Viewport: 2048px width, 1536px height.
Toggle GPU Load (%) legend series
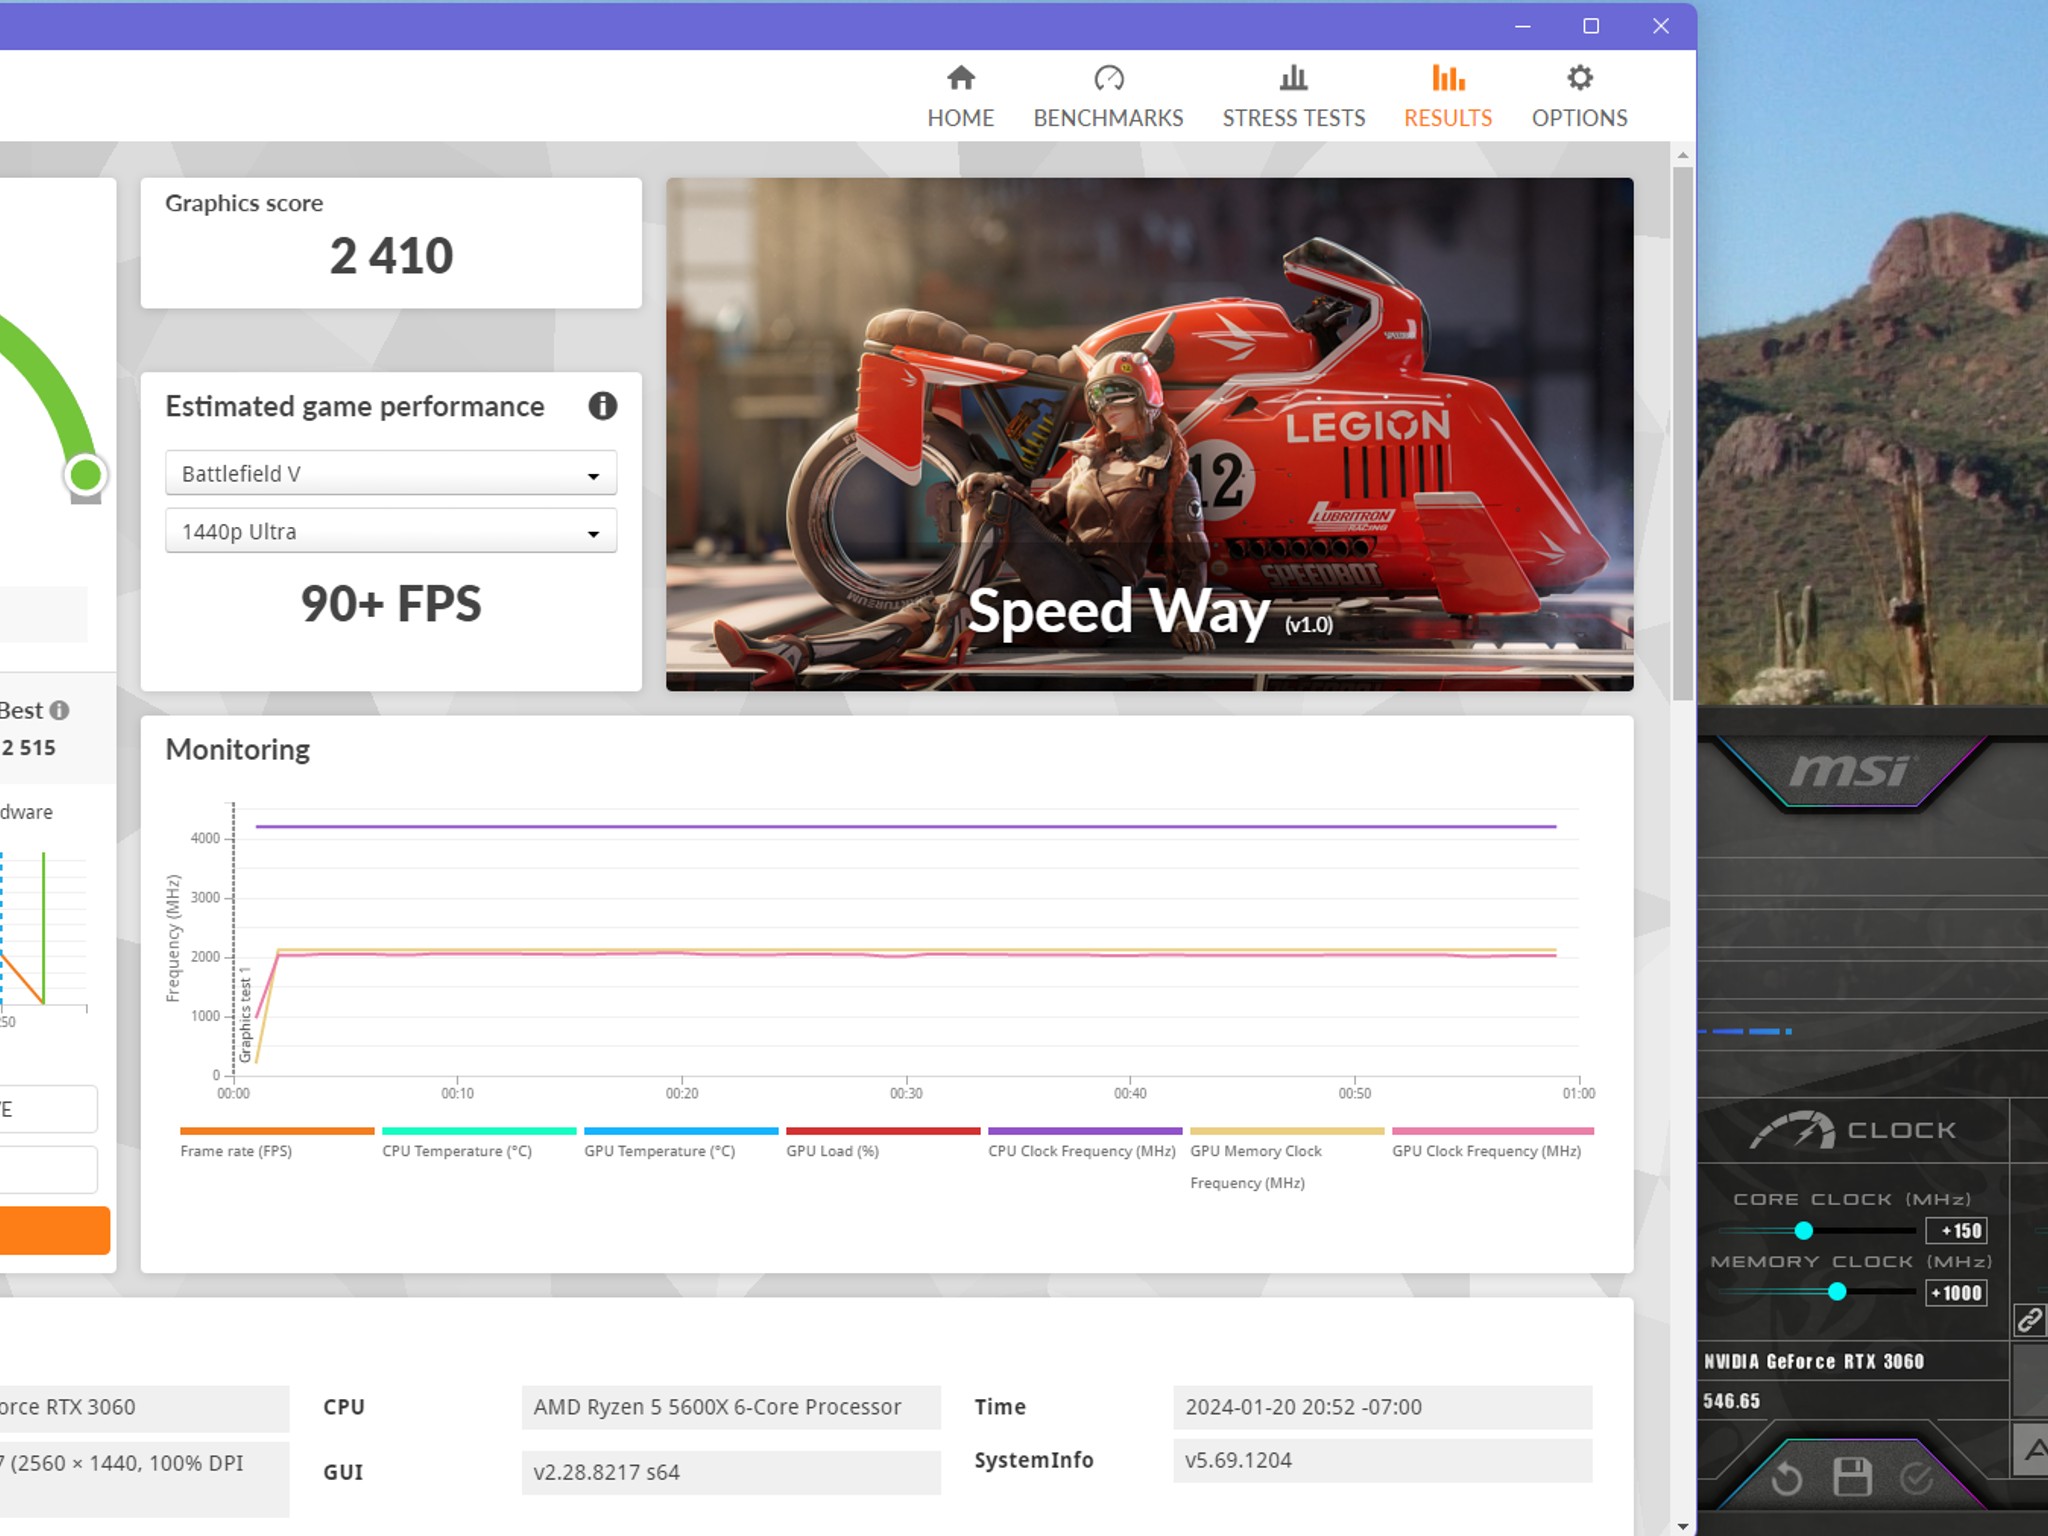coord(883,1143)
